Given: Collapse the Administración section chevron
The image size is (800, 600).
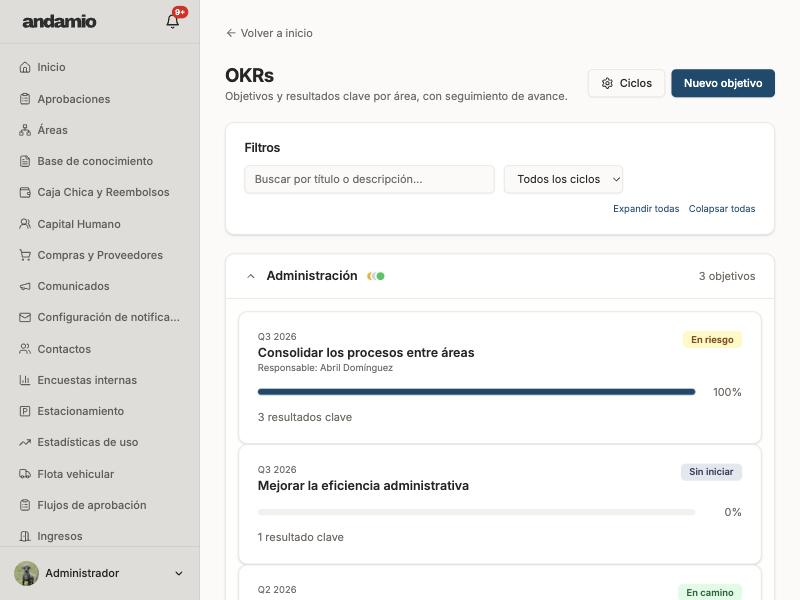Looking at the screenshot, I should tap(251, 276).
